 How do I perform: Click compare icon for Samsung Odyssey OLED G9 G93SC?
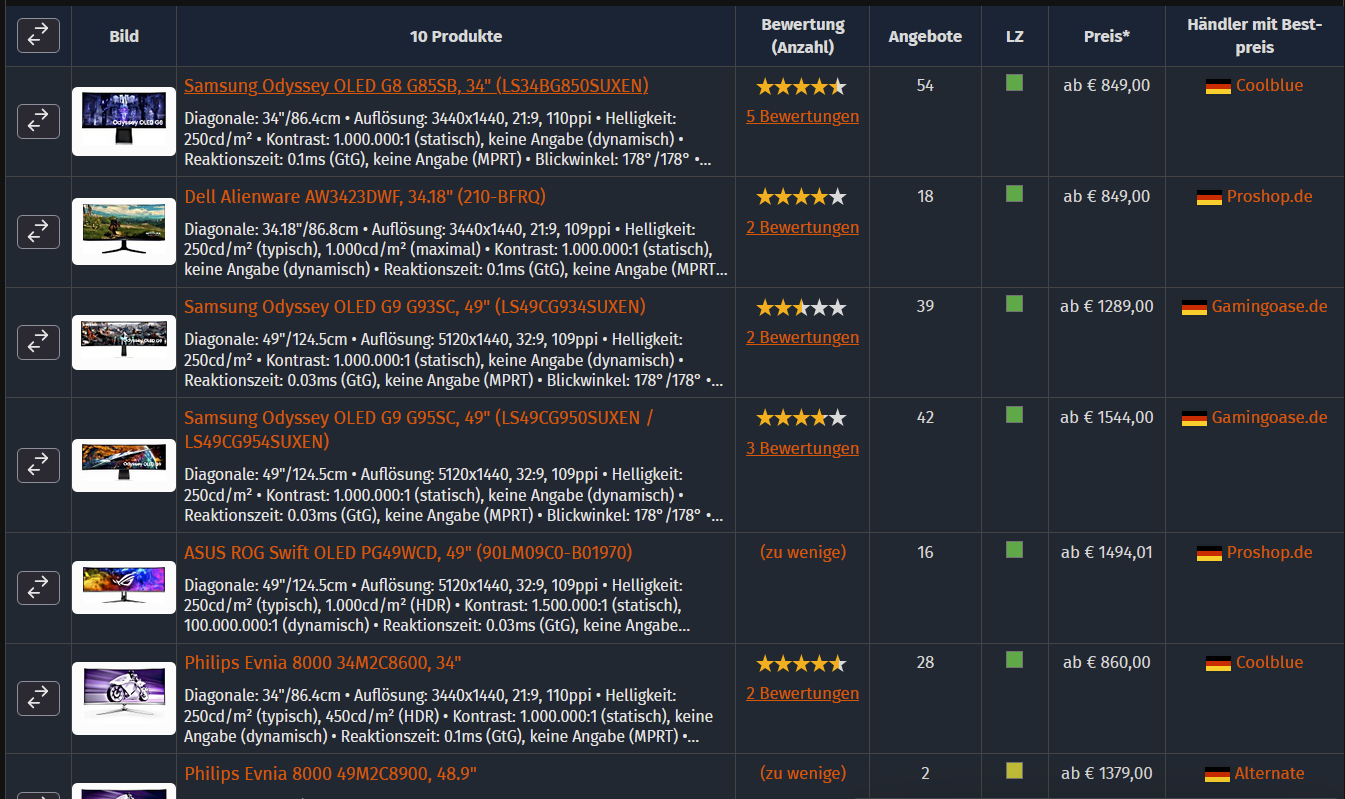click(38, 343)
